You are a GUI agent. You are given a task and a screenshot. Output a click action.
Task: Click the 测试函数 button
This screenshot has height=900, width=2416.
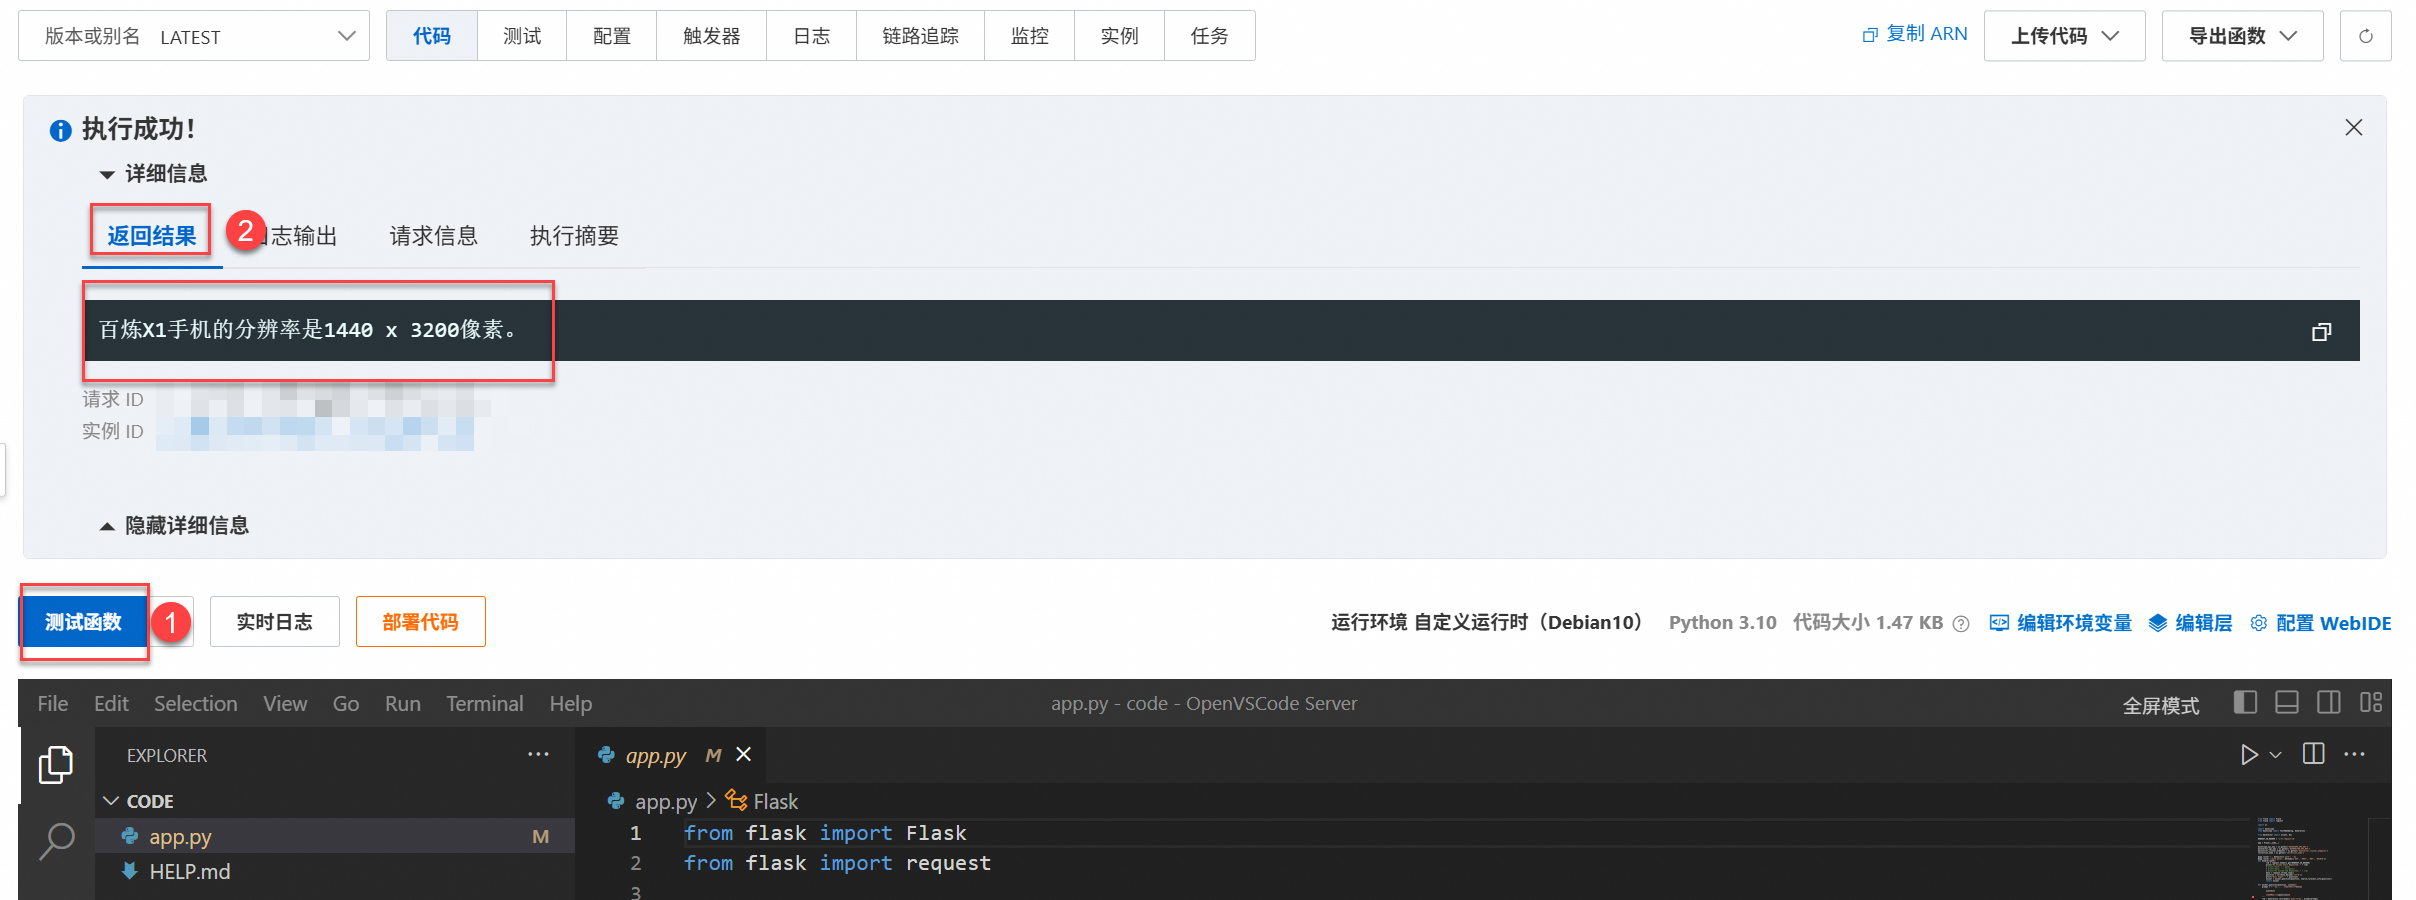click(83, 622)
